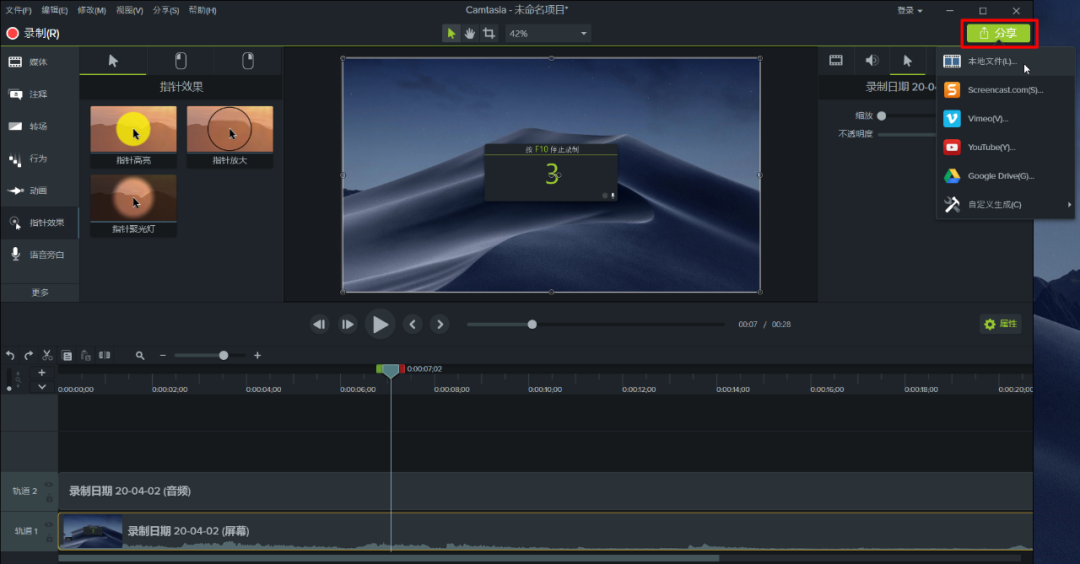Screen dimensions: 1080x564
Task: Zoom in timeline with plus
Action: (257, 355)
